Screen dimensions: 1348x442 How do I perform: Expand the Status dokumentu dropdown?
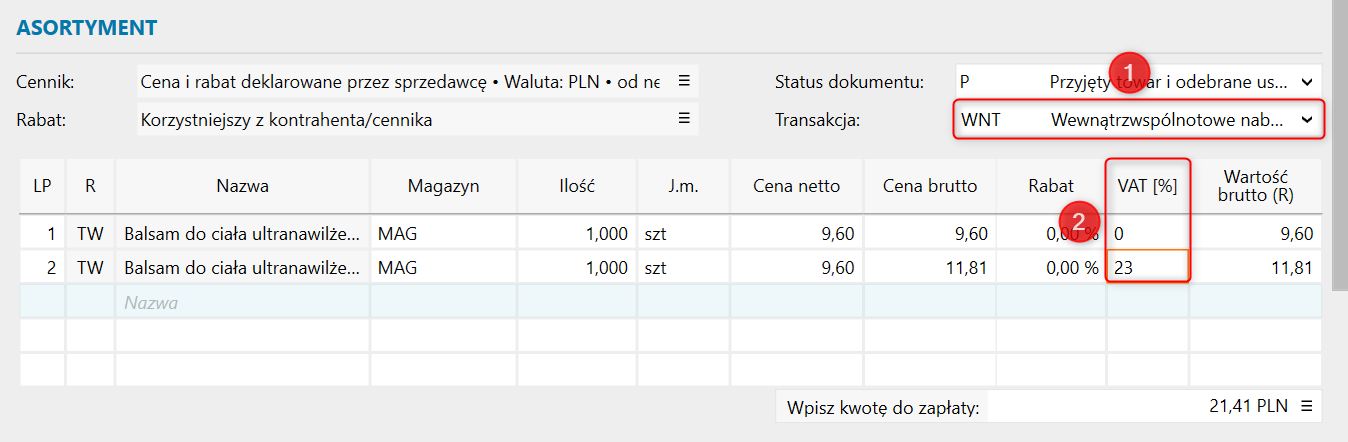click(1307, 82)
